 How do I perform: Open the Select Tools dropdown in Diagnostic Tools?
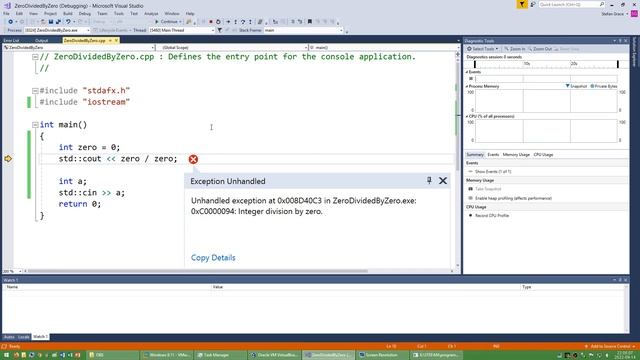click(483, 49)
